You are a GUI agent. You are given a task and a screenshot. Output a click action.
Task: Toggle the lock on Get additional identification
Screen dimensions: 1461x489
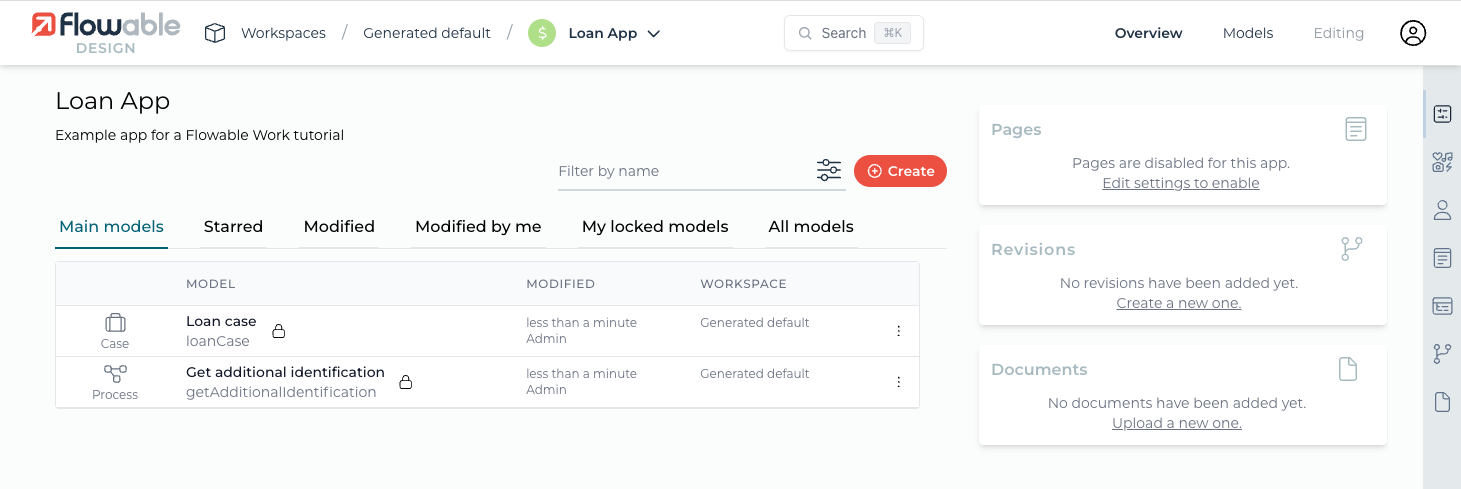point(406,382)
